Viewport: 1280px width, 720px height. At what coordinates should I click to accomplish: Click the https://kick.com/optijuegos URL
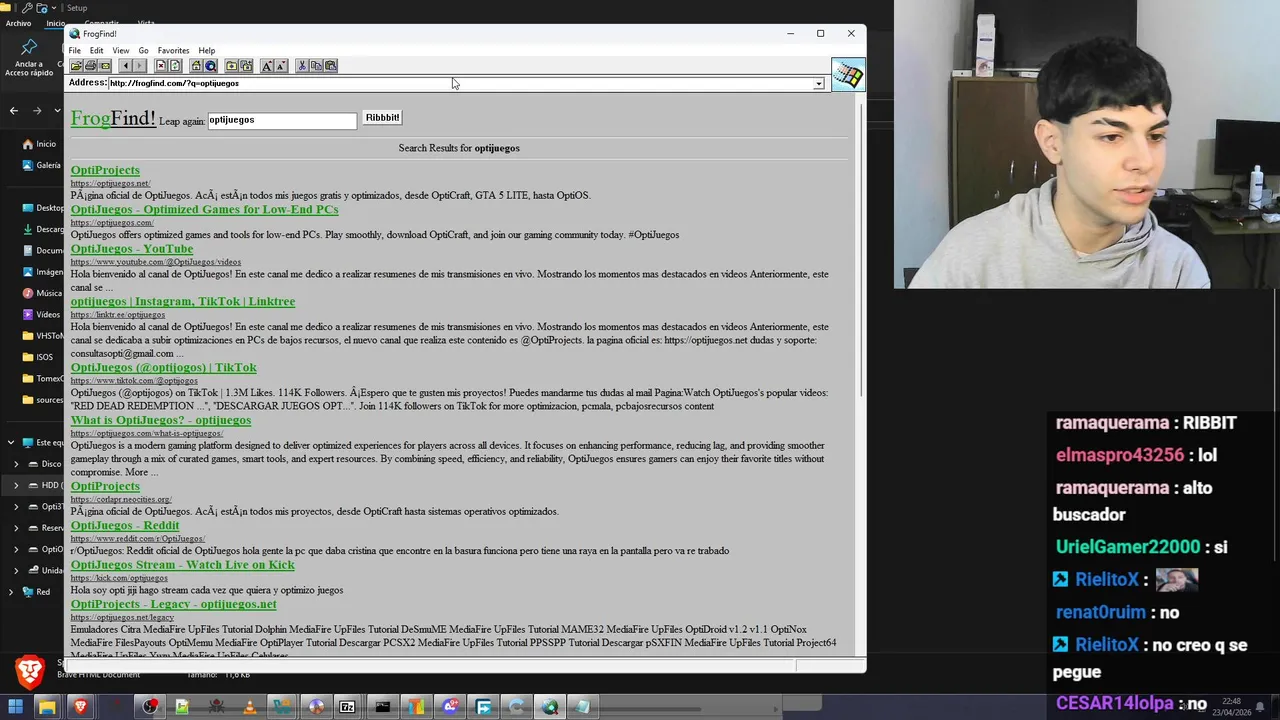click(119, 578)
